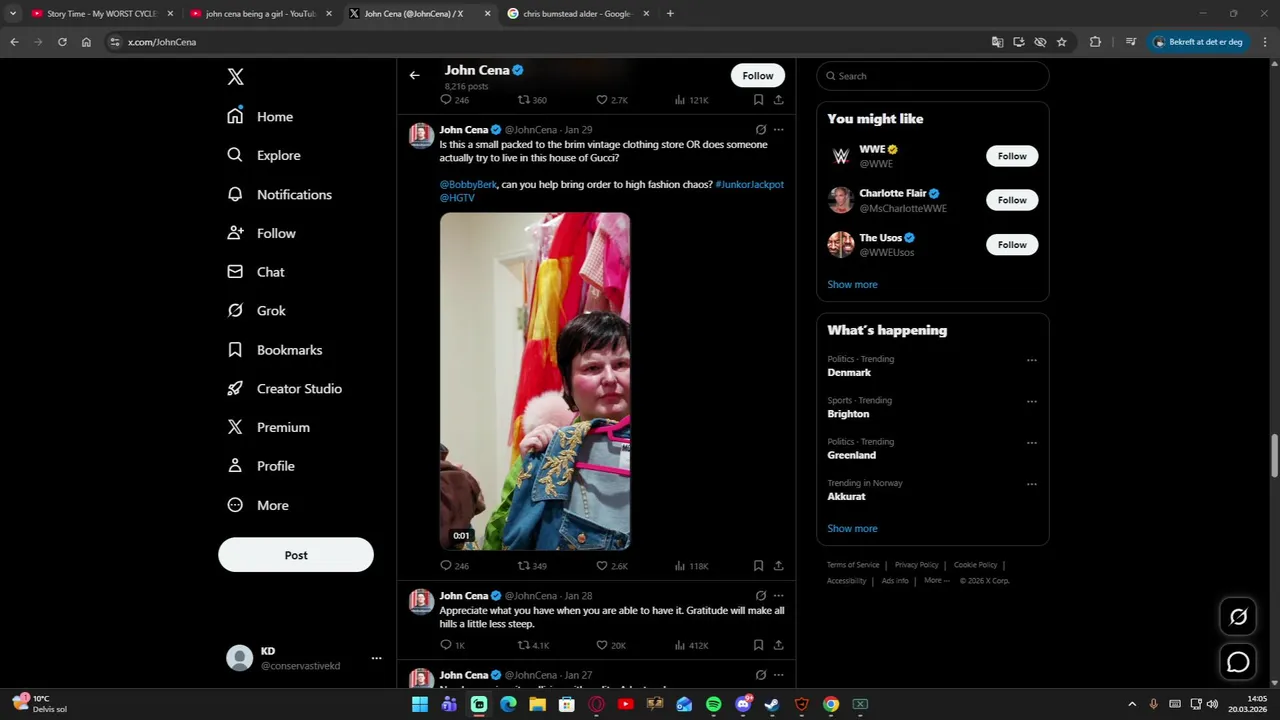Image resolution: width=1280 pixels, height=720 pixels.
Task: Open Chat in the sidebar
Action: (x=256, y=272)
